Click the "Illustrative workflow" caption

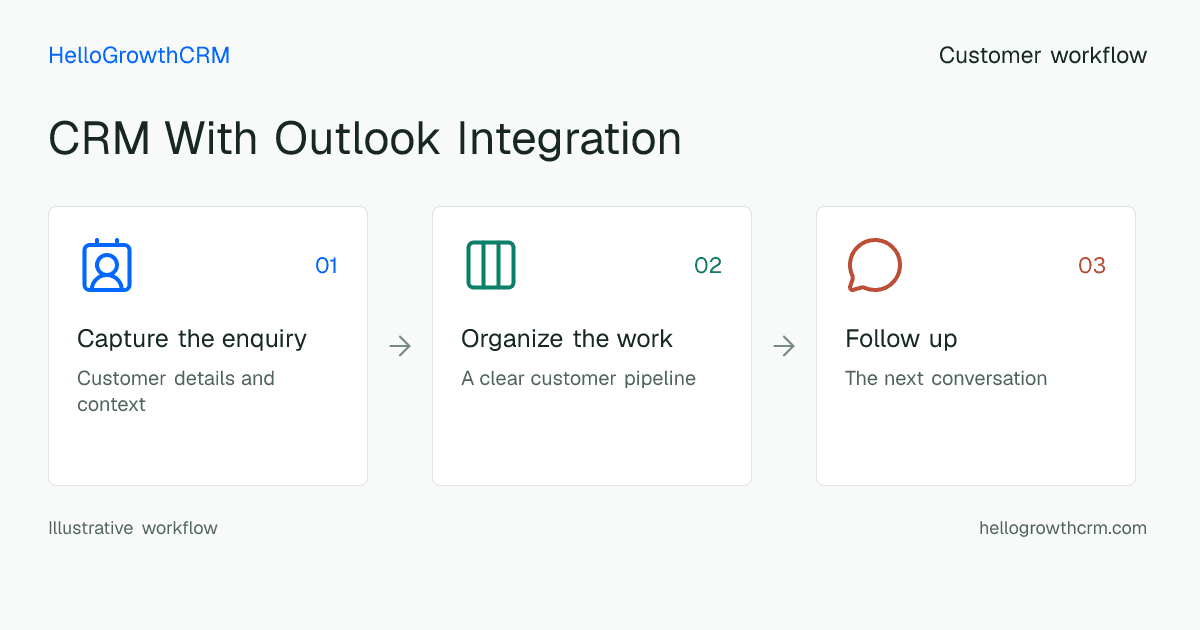pyautogui.click(x=133, y=528)
